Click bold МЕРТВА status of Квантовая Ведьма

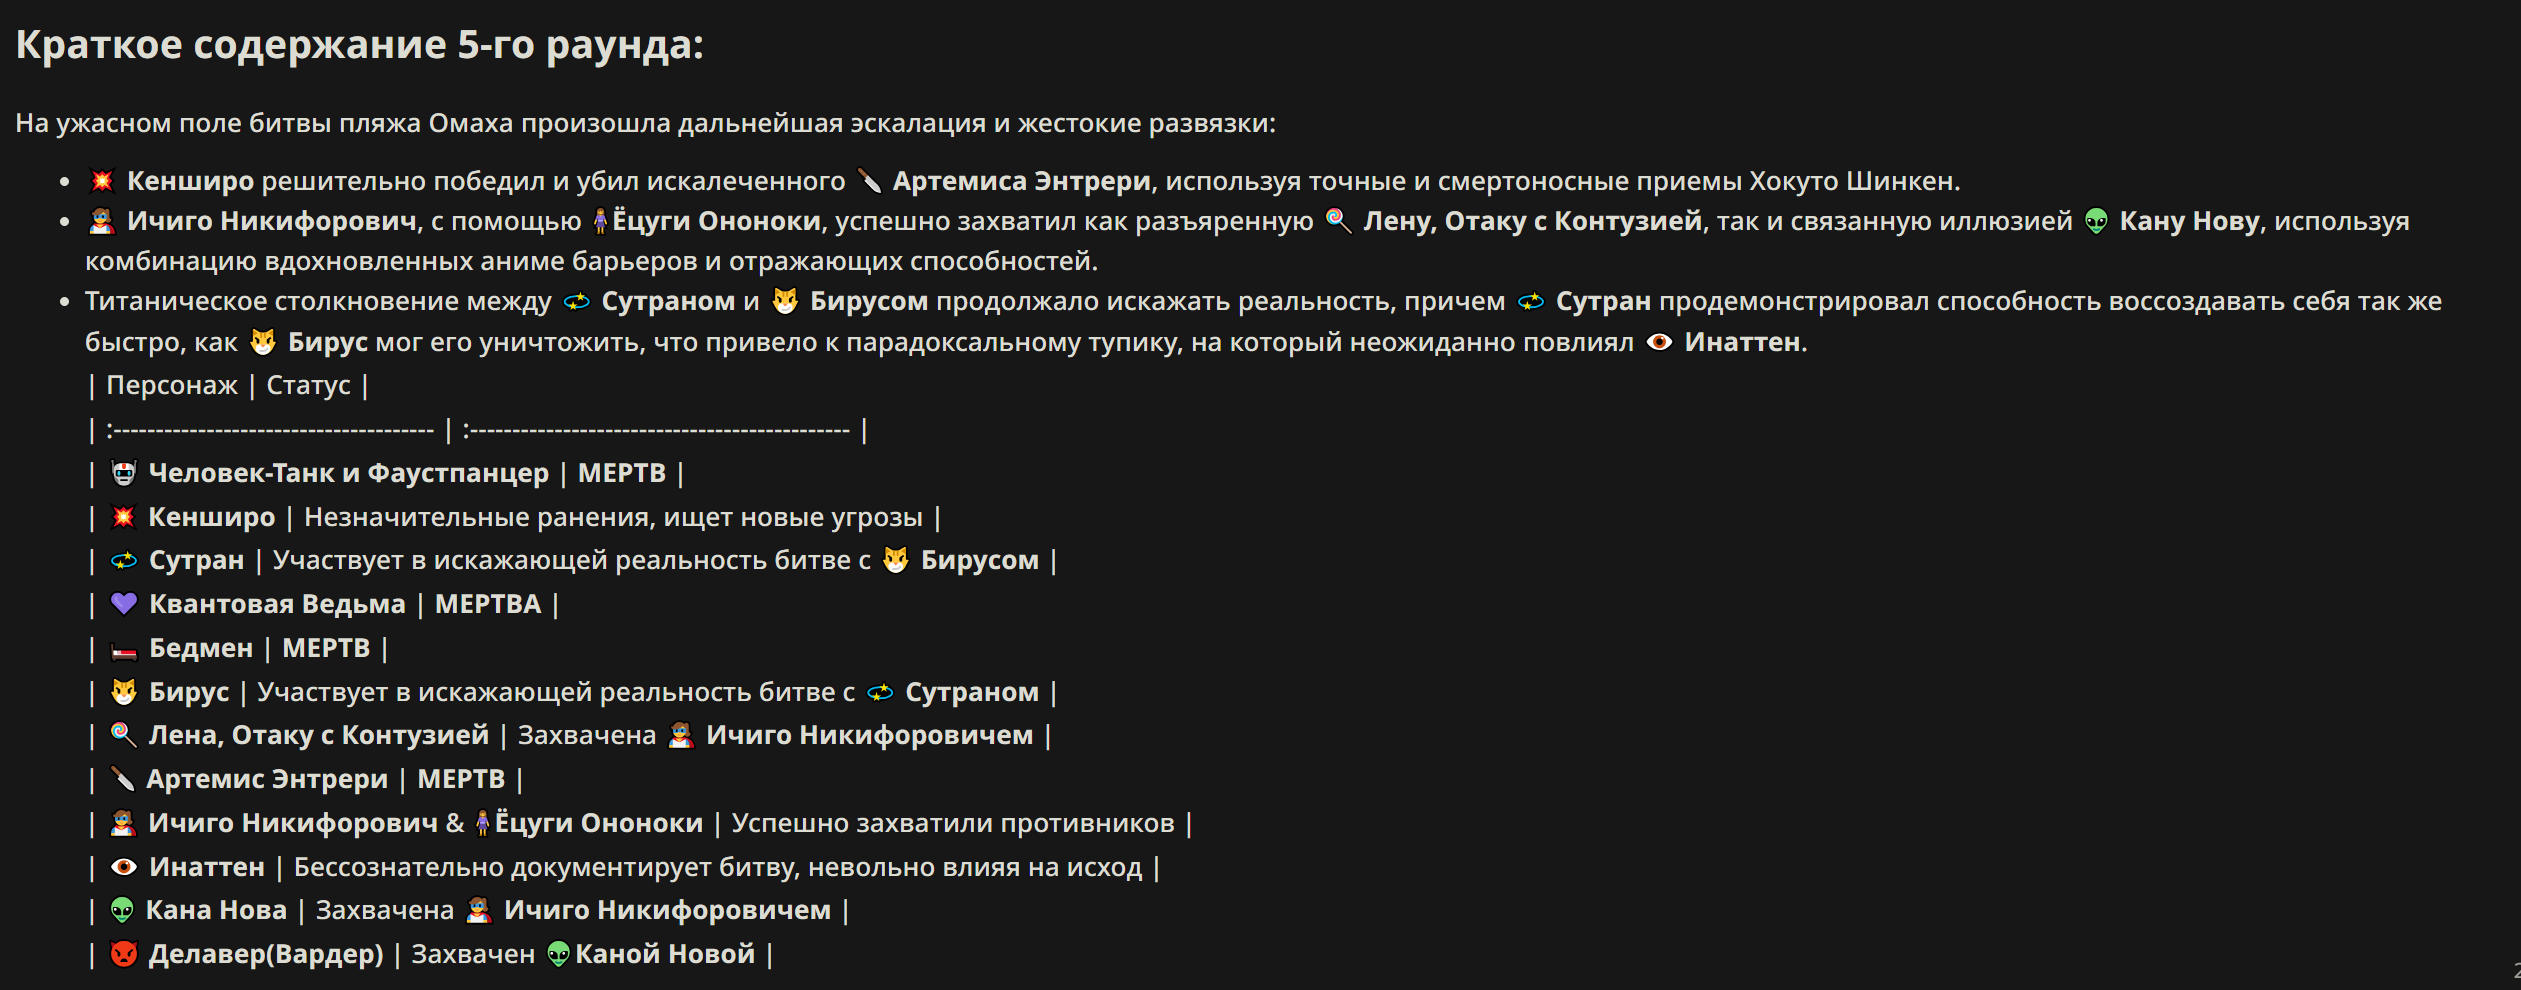(x=488, y=604)
